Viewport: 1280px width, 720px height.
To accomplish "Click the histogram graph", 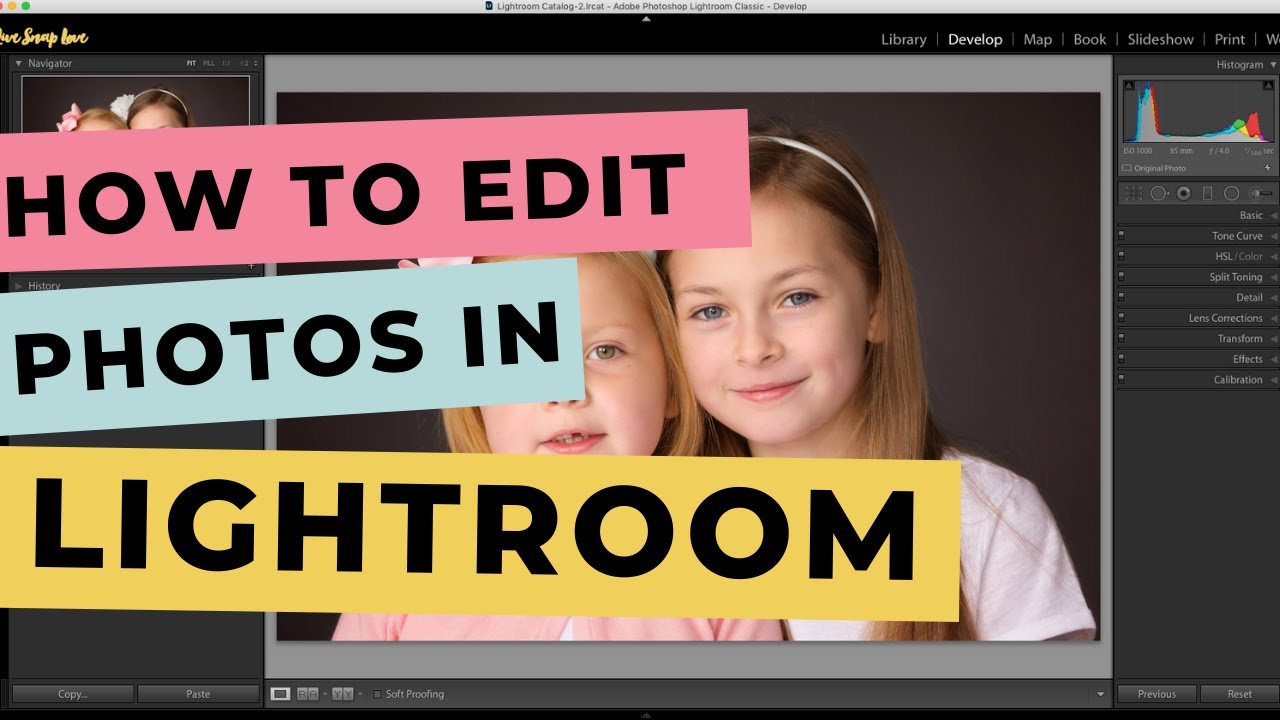I will coord(1198,112).
